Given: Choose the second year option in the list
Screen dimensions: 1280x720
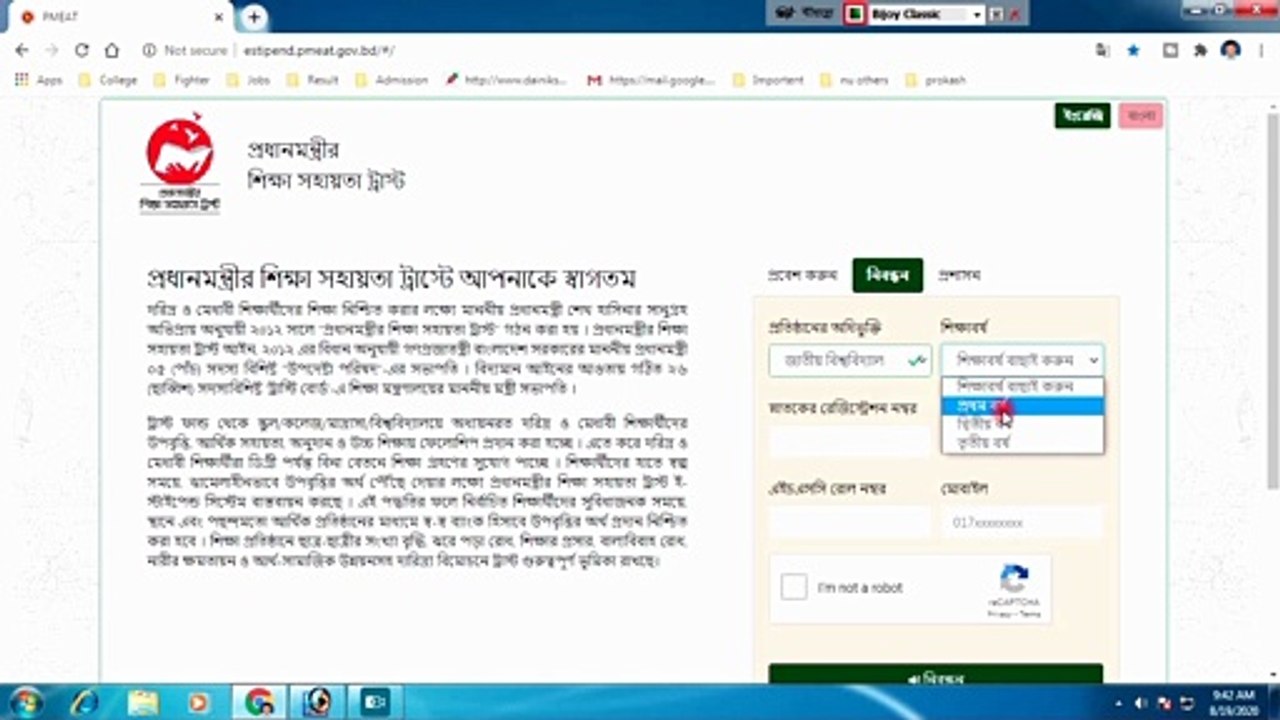Looking at the screenshot, I should (x=1022, y=423).
